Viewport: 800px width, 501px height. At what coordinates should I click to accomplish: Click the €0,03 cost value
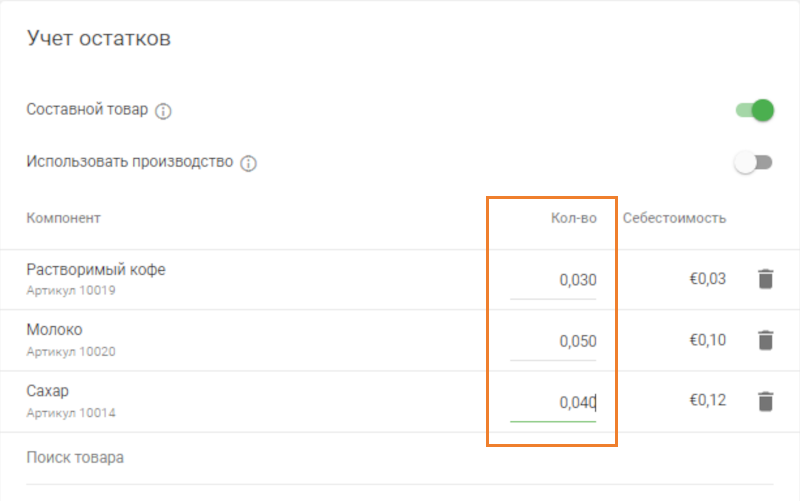(x=707, y=280)
